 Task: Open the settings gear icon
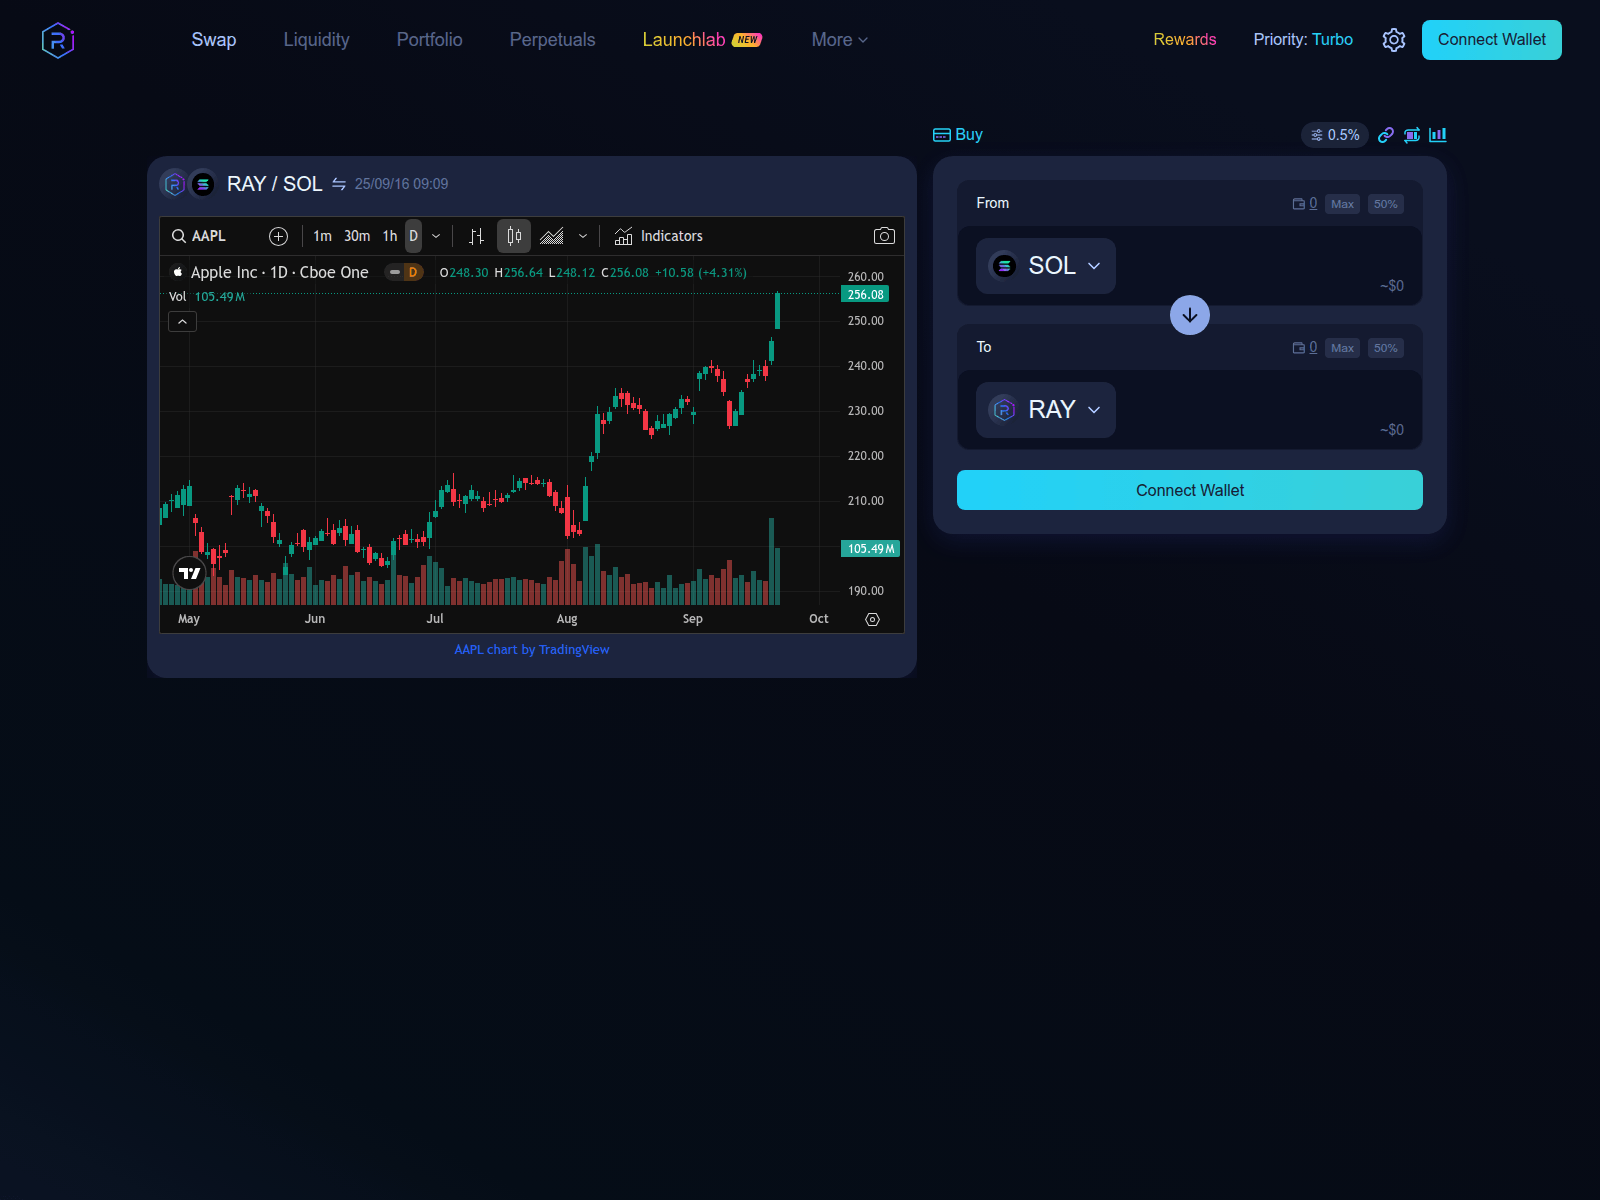pos(1394,40)
